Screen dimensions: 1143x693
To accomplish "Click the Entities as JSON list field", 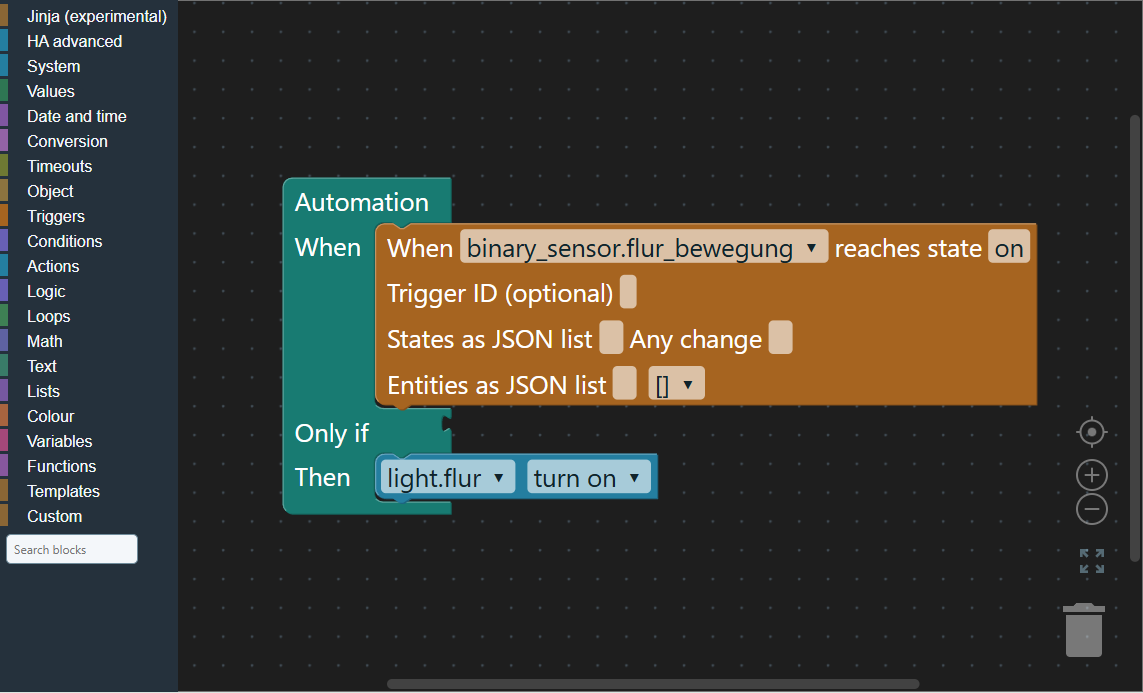I will pos(625,383).
